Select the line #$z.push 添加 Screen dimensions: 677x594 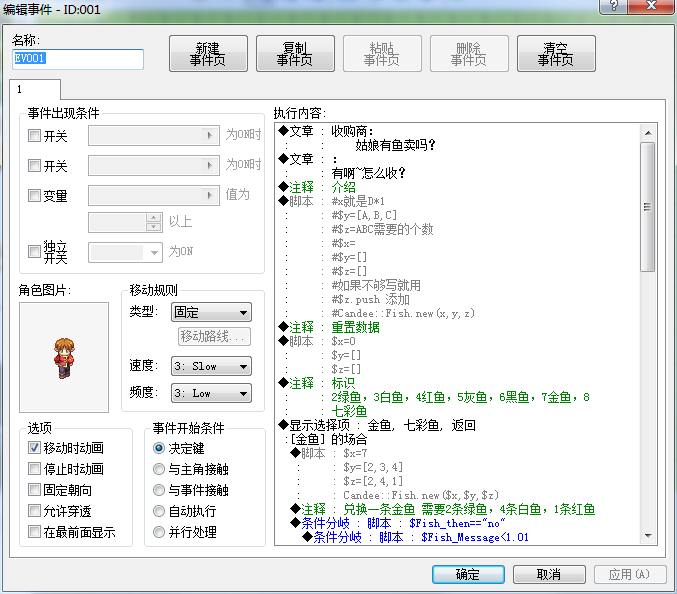[x=370, y=299]
